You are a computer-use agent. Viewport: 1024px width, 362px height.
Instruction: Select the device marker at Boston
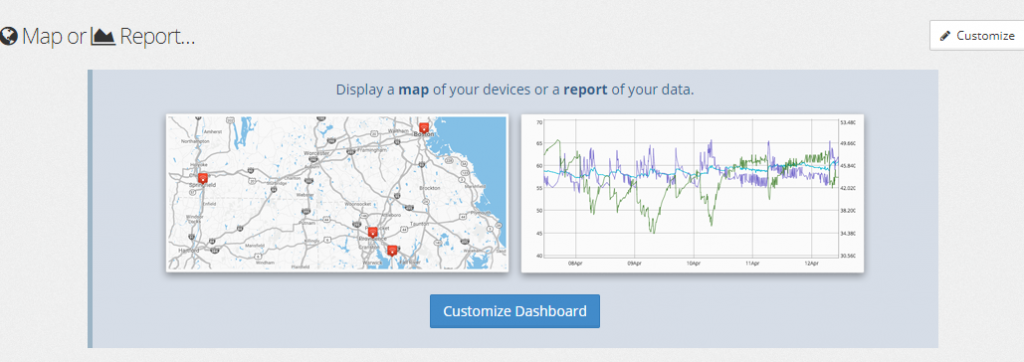click(424, 128)
